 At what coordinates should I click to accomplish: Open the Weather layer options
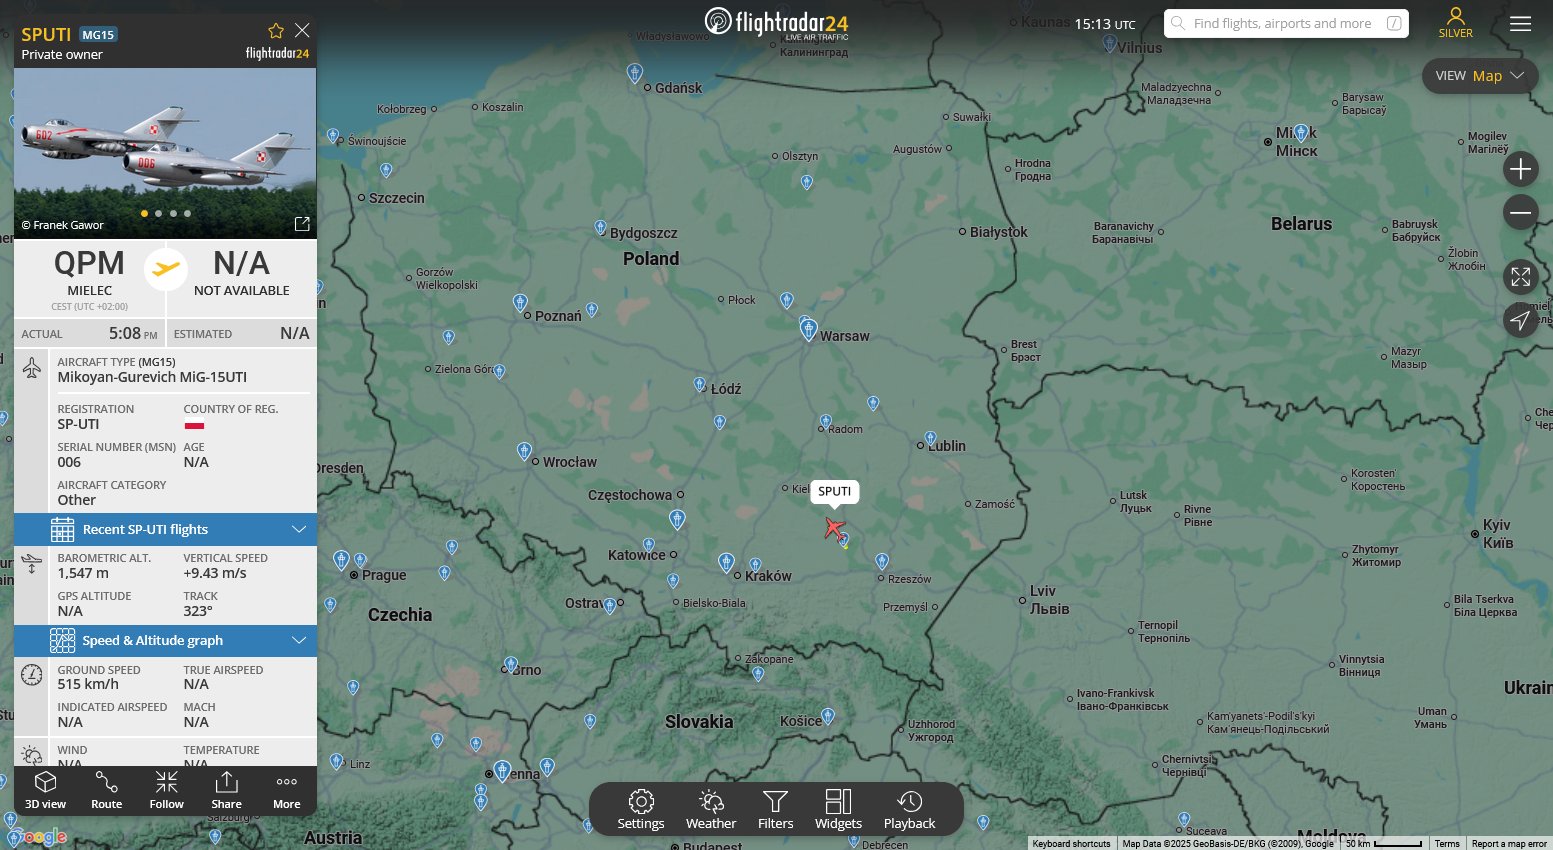pyautogui.click(x=711, y=810)
